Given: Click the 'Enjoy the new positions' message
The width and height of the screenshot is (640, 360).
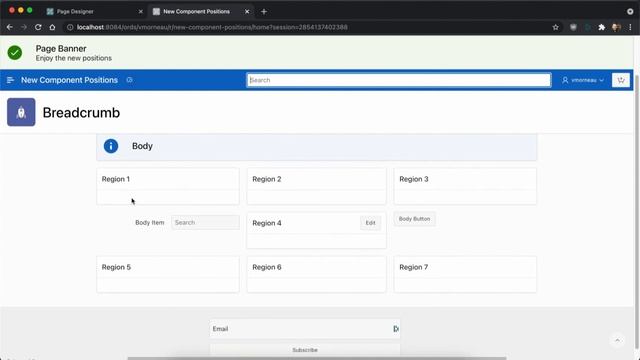Looking at the screenshot, I should click(x=73, y=58).
